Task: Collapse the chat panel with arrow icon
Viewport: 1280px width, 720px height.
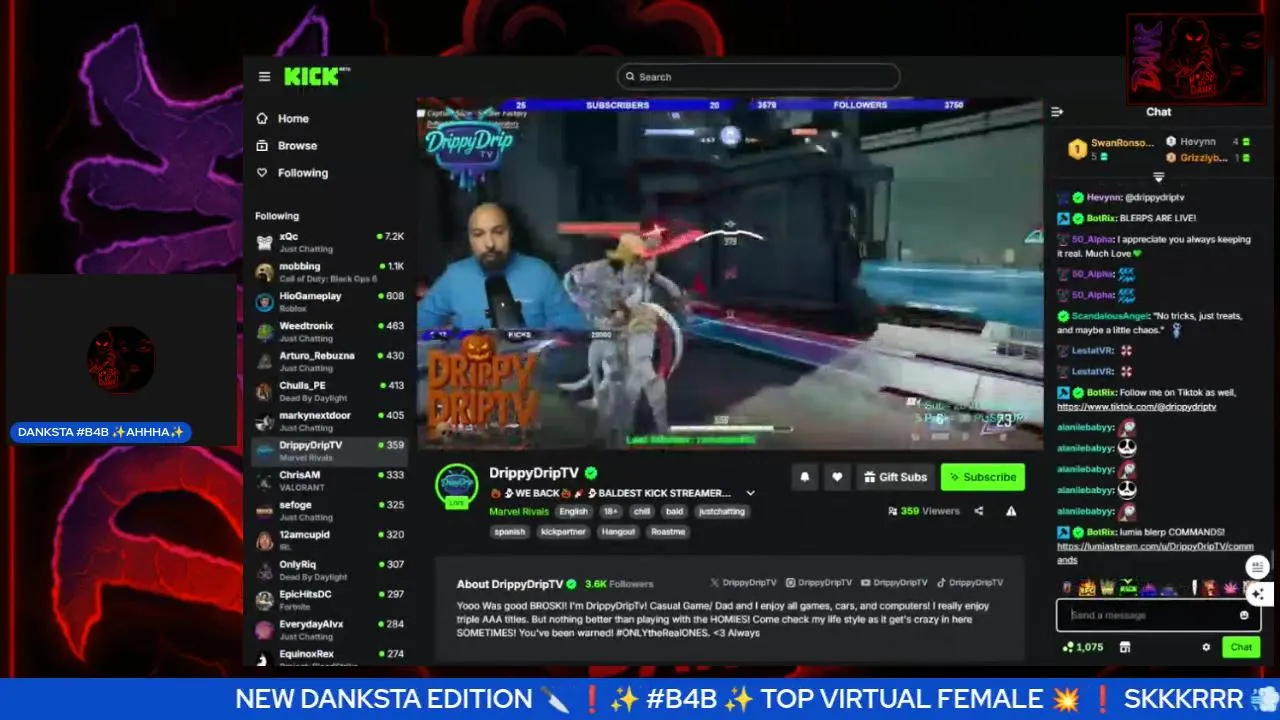Action: point(1057,112)
